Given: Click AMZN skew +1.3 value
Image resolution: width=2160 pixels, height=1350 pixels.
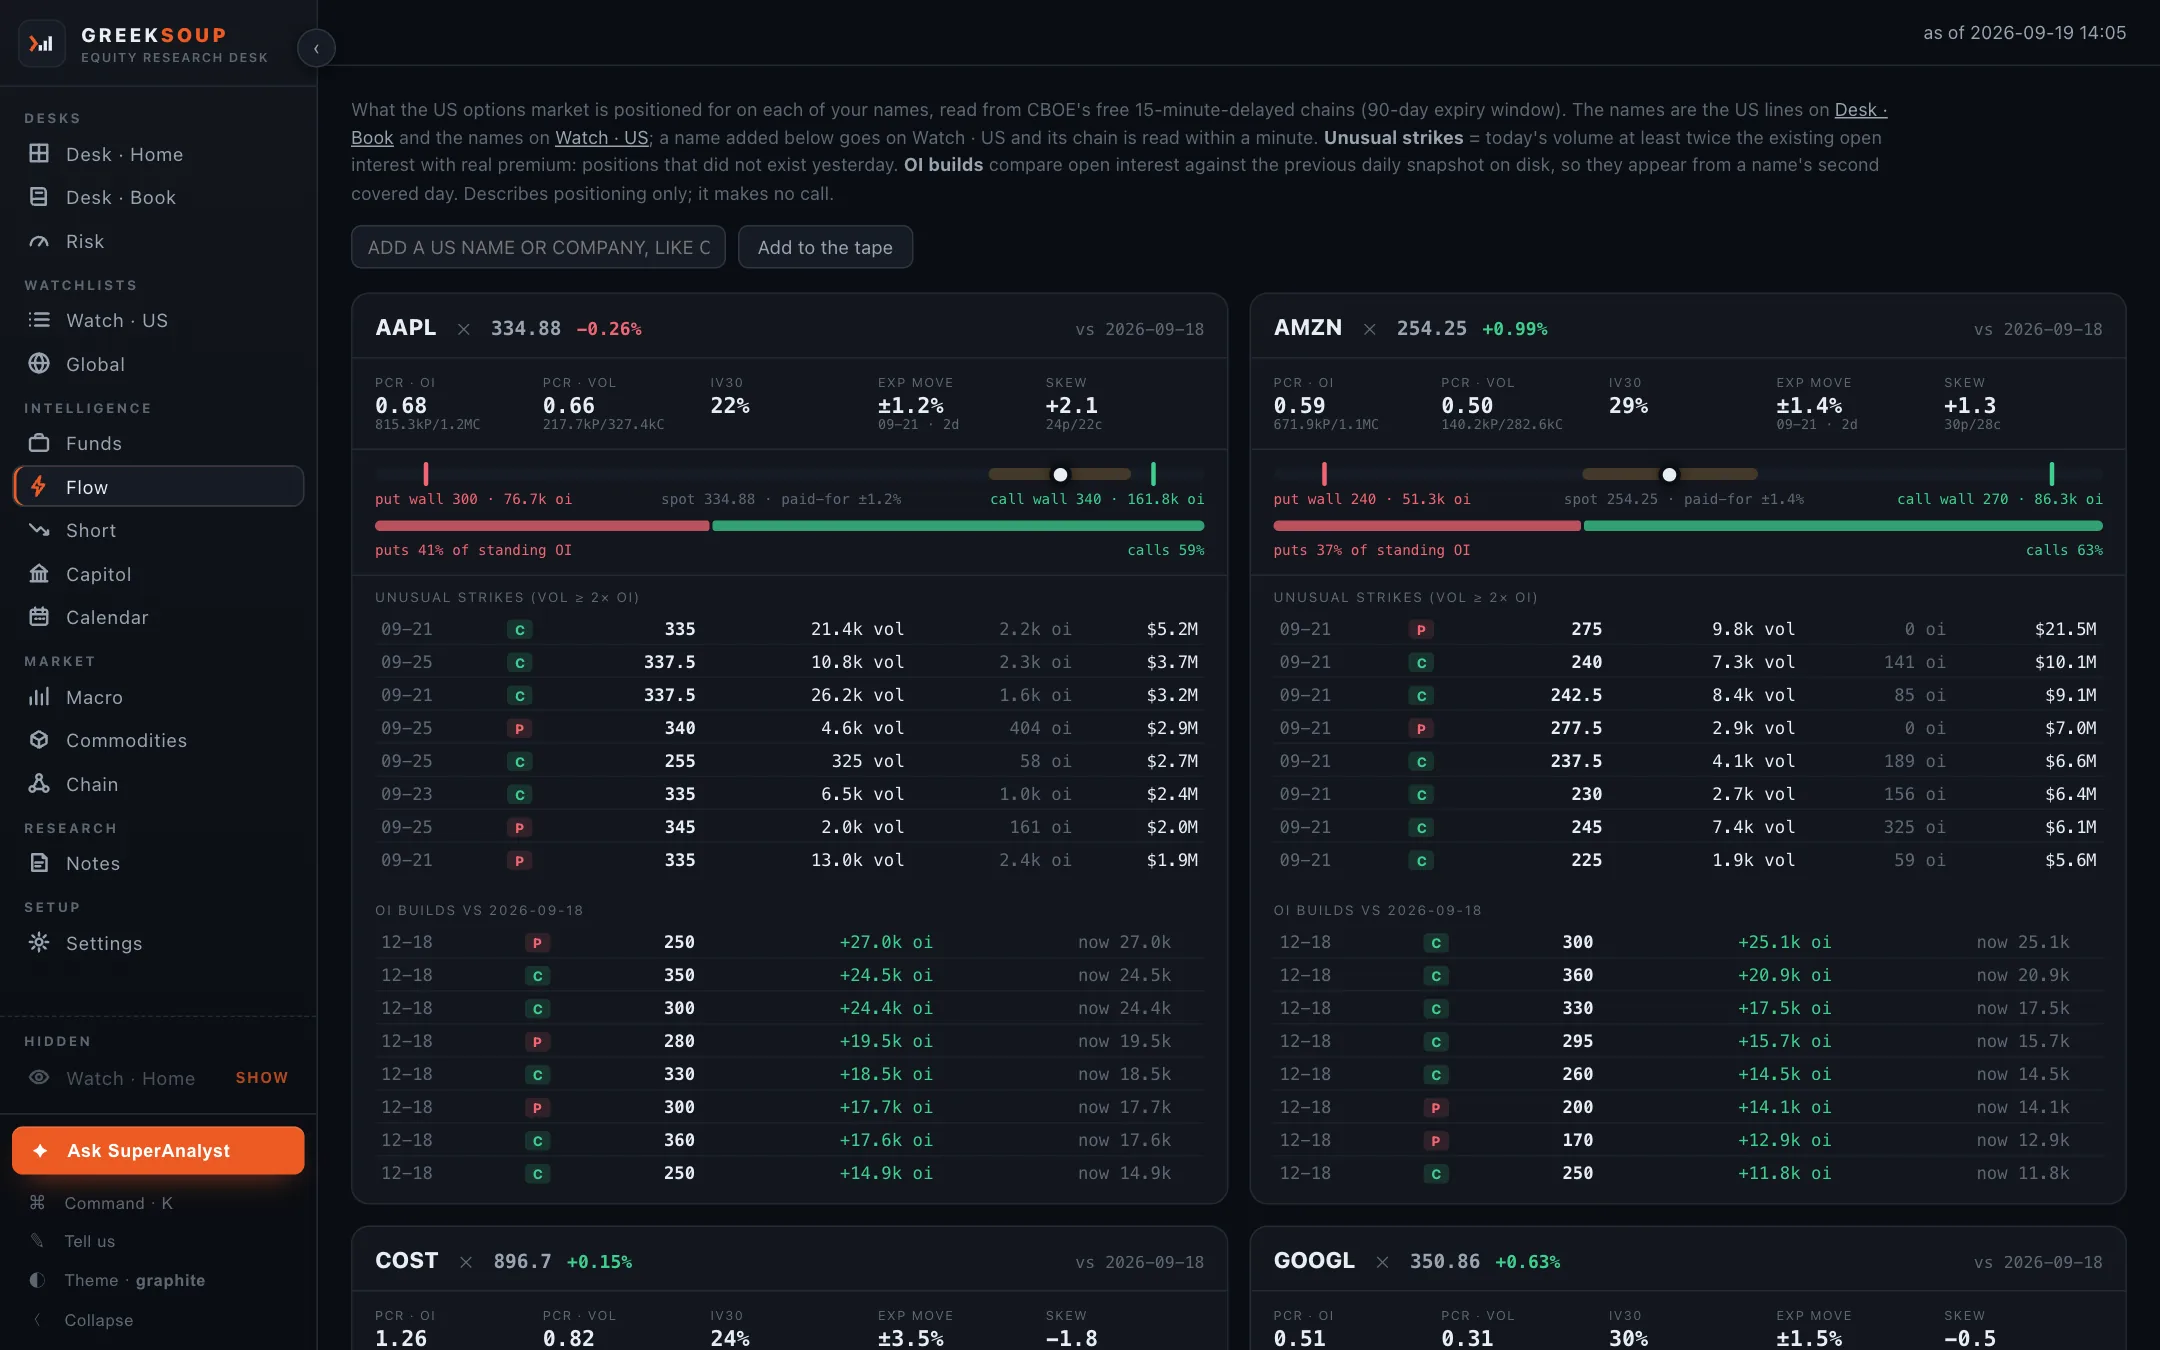Looking at the screenshot, I should tap(1970, 406).
